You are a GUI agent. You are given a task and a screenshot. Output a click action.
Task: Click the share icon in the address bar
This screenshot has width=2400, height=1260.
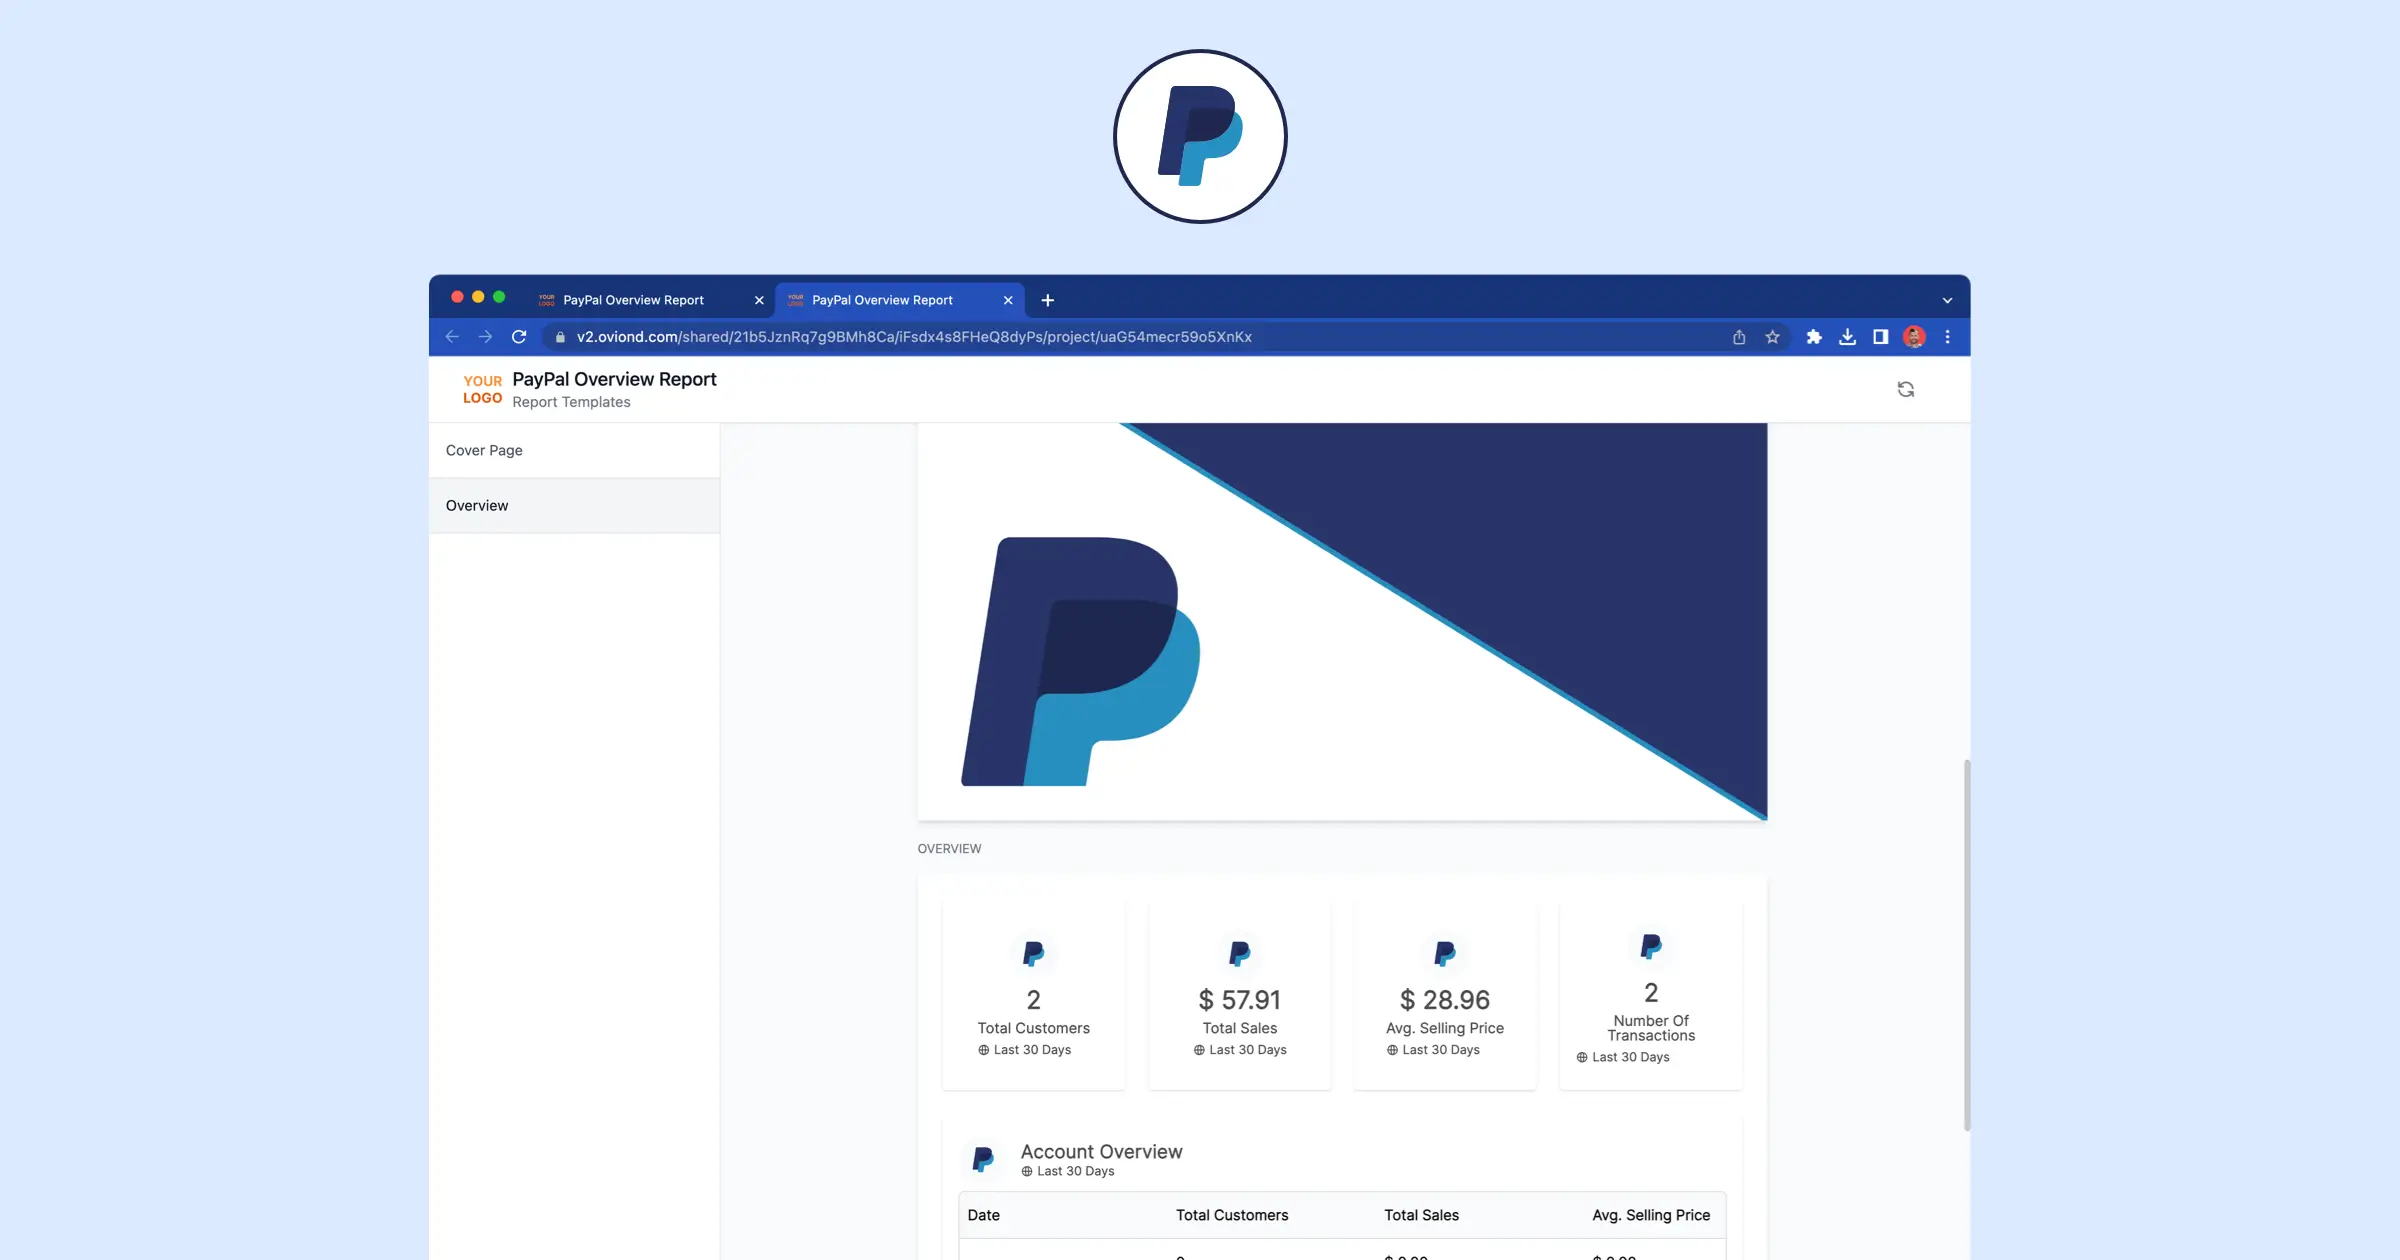[1739, 337]
